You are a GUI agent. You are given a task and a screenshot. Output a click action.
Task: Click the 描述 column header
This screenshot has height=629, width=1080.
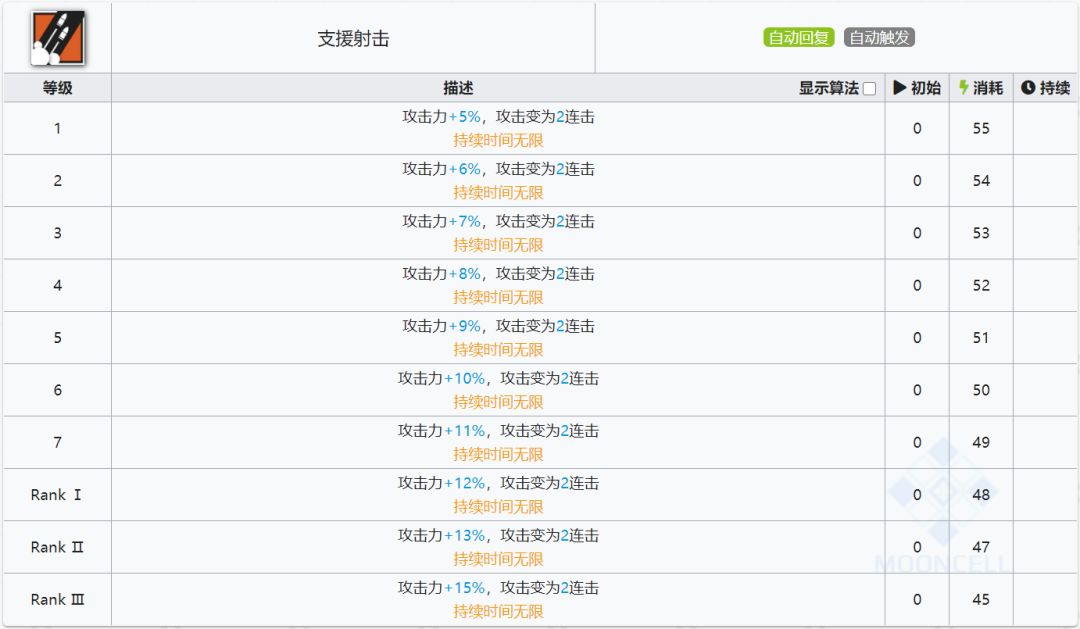[x=458, y=88]
